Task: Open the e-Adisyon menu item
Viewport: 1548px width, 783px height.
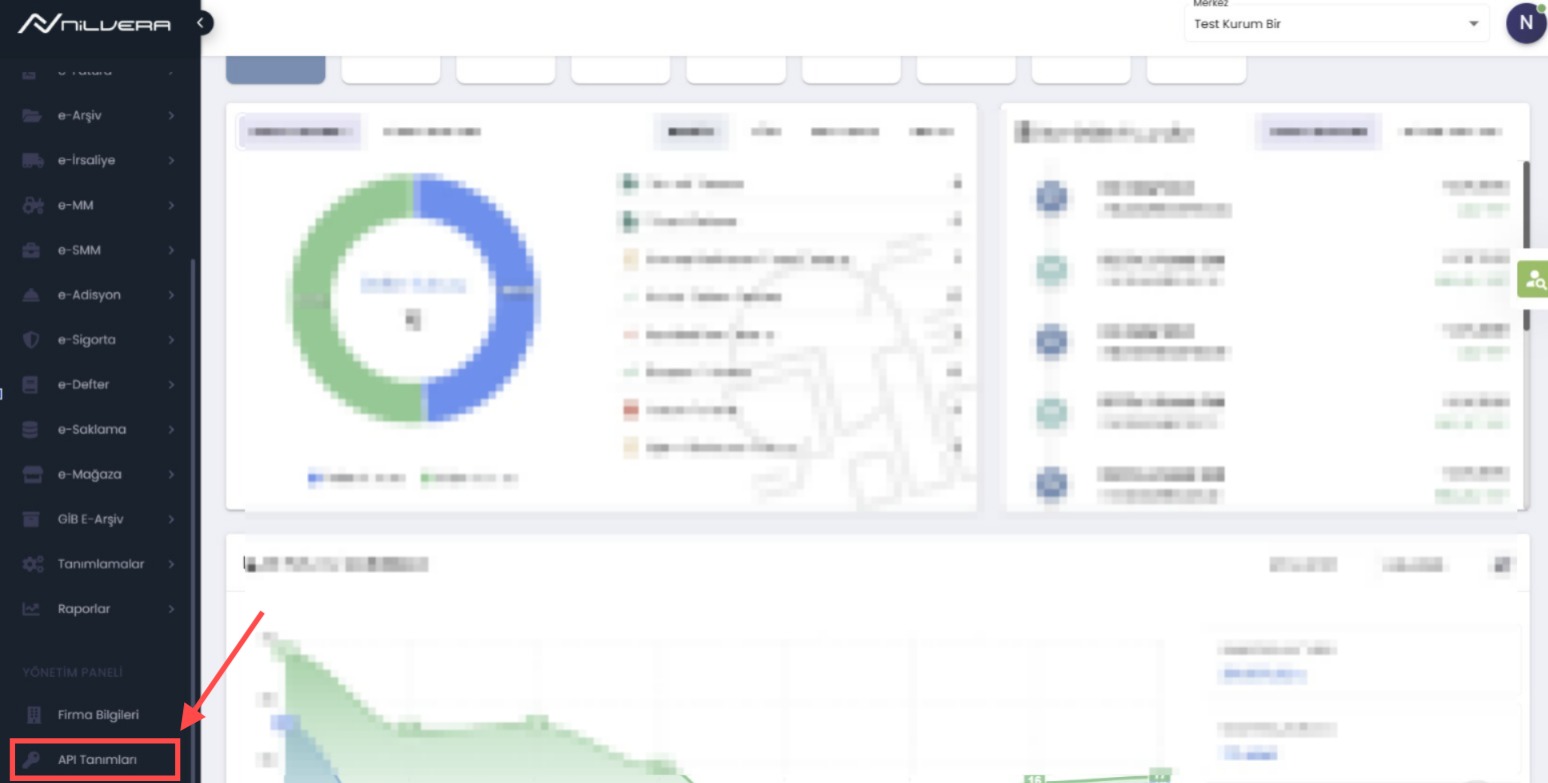Action: pyautogui.click(x=88, y=295)
